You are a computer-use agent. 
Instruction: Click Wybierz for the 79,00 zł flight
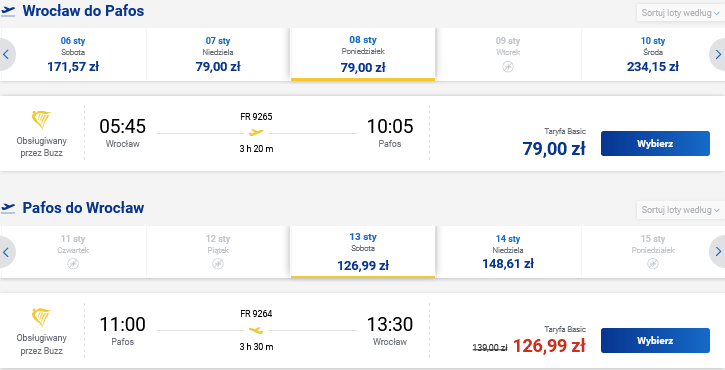click(655, 143)
